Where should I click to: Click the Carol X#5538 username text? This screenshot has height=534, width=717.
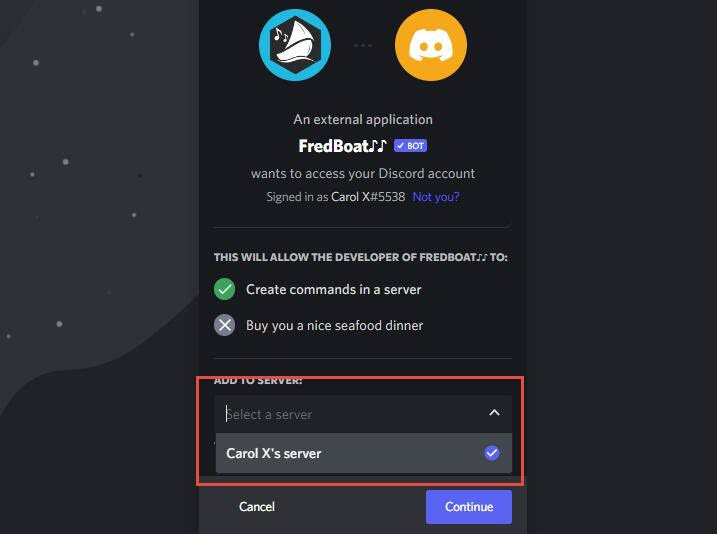[368, 197]
